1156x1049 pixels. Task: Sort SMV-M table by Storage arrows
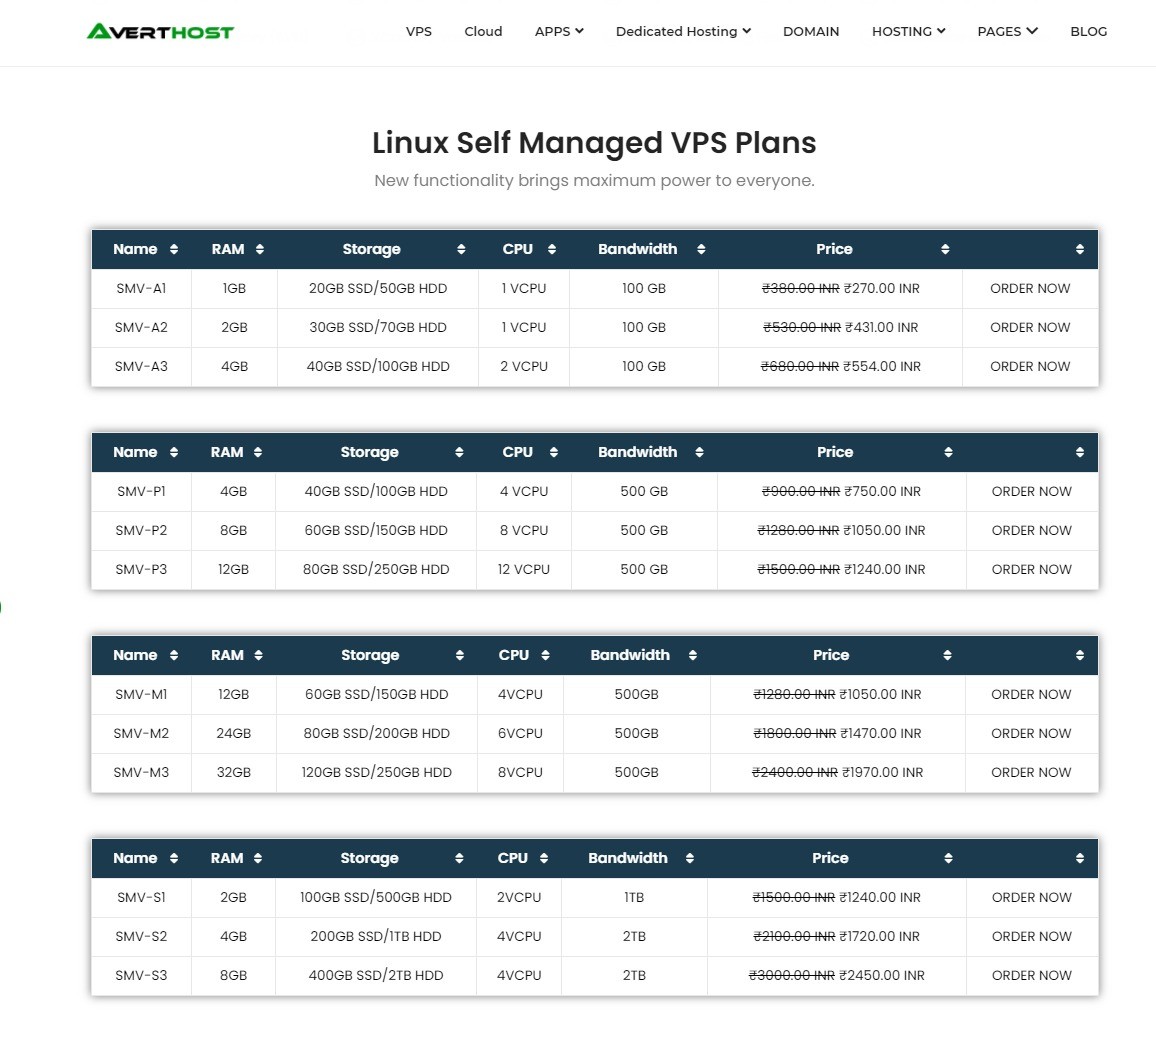coord(460,655)
